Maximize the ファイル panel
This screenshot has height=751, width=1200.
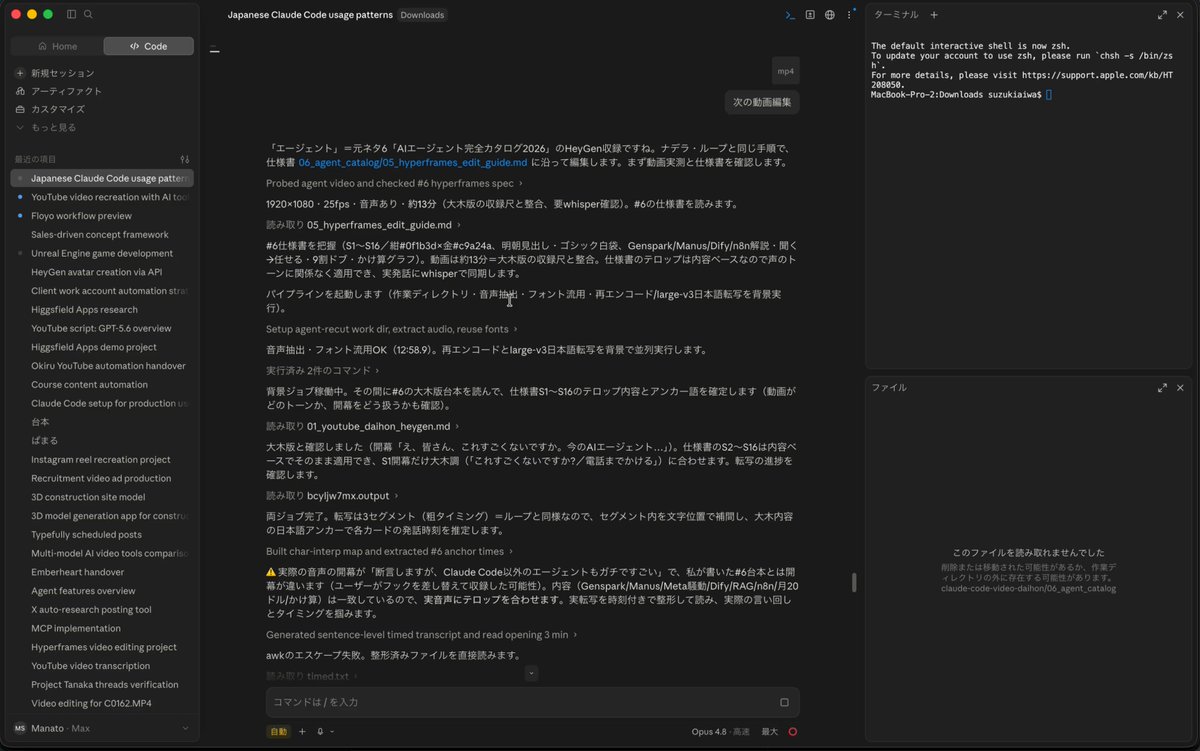(1162, 387)
